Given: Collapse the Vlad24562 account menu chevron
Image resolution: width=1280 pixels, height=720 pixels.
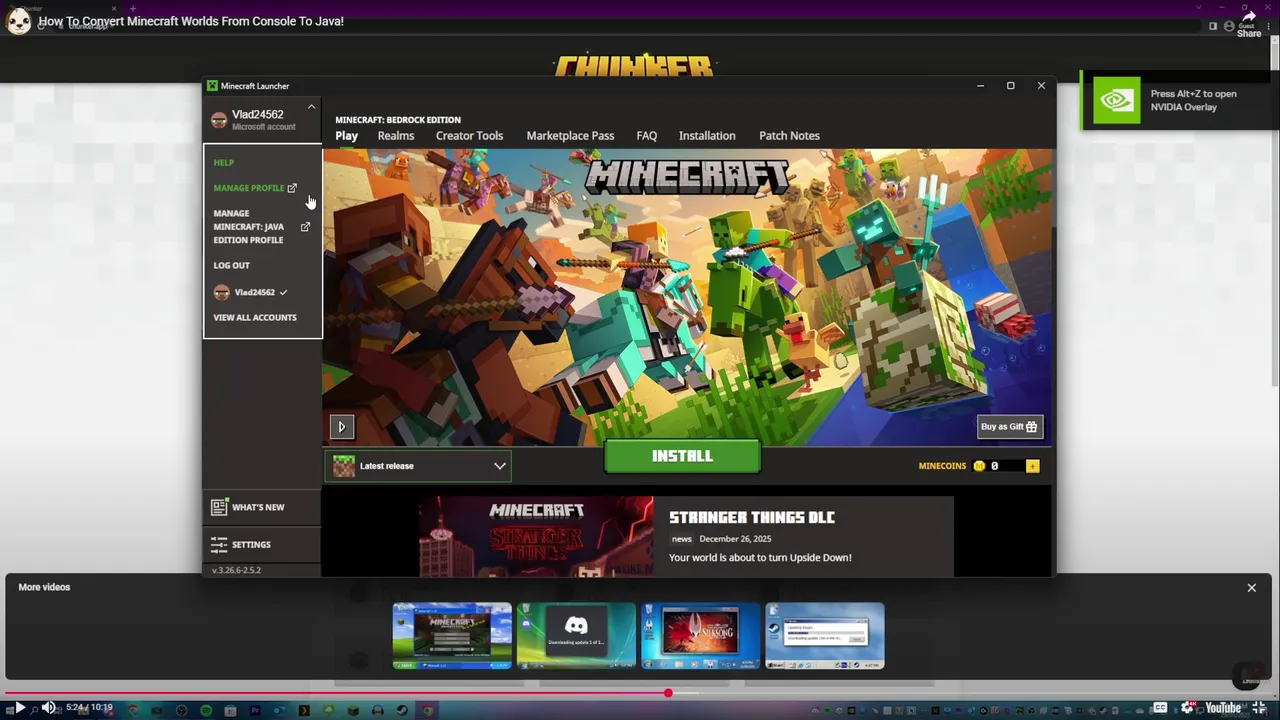Looking at the screenshot, I should [x=311, y=106].
